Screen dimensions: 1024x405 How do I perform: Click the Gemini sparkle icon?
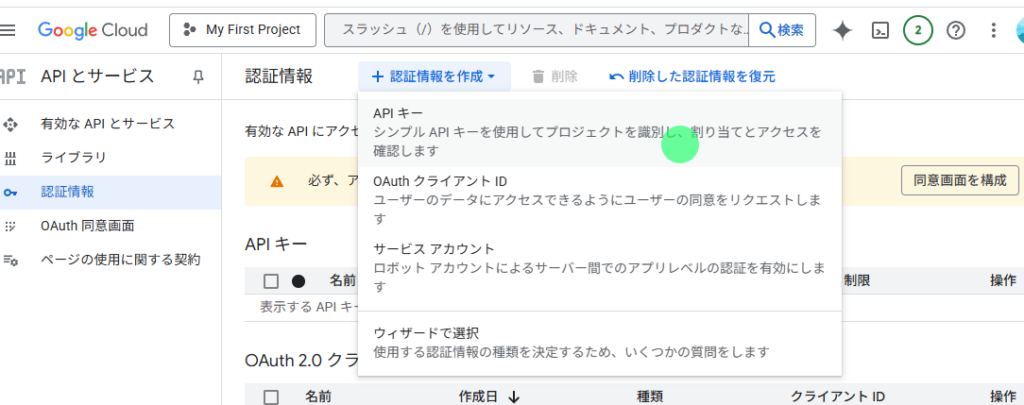[842, 30]
